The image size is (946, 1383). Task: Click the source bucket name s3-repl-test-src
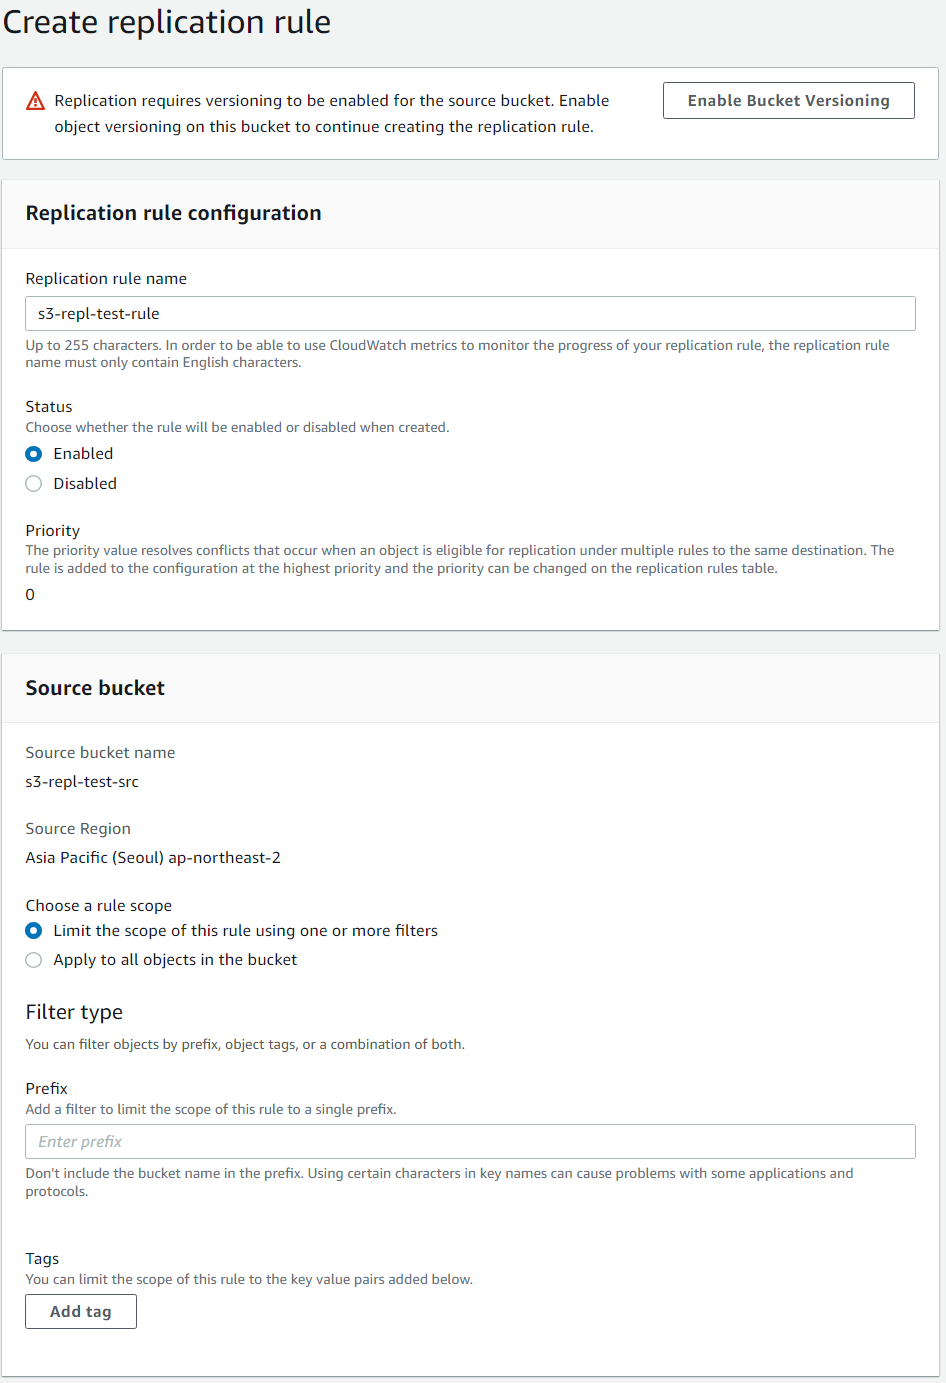pyautogui.click(x=82, y=782)
